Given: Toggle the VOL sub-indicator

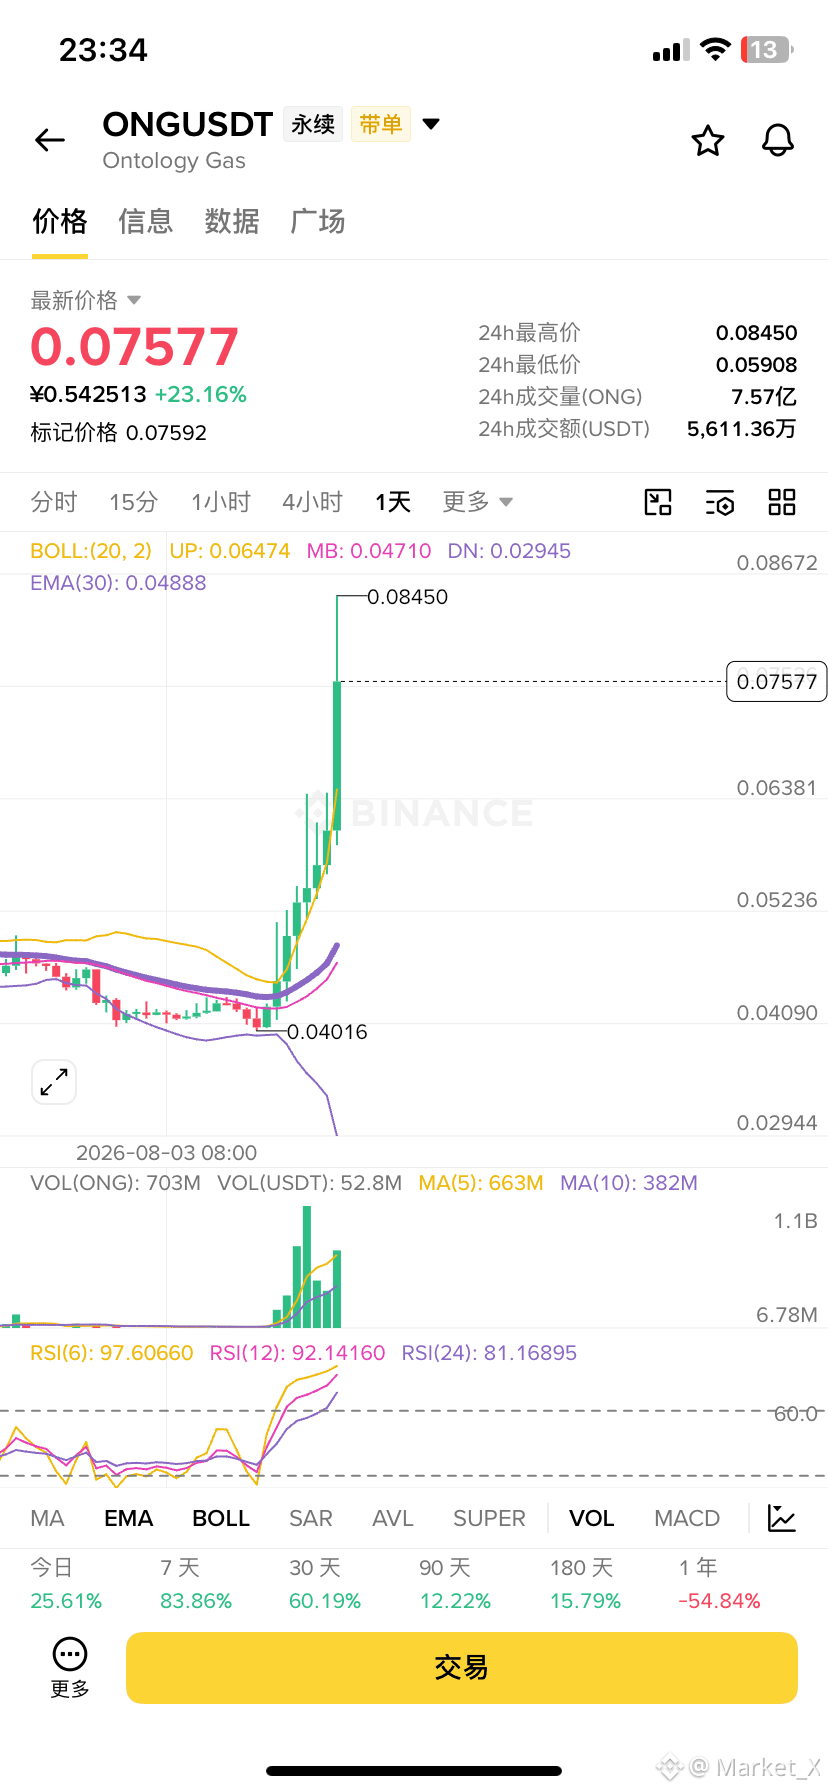Looking at the screenshot, I should (592, 1518).
